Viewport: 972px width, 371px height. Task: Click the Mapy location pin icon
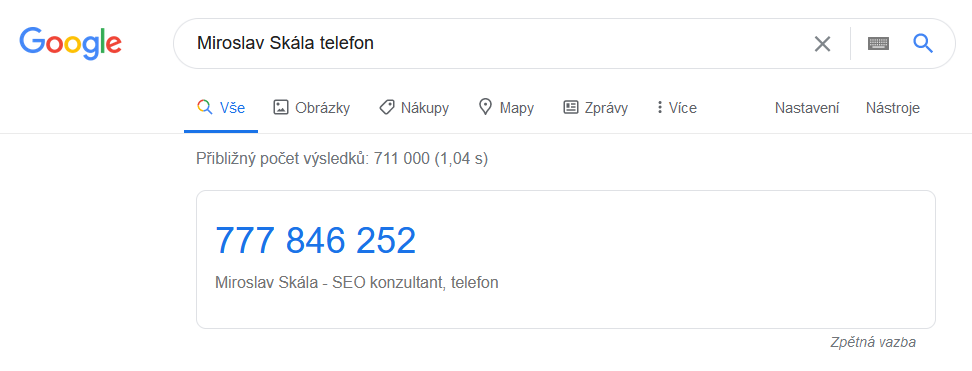coord(485,107)
